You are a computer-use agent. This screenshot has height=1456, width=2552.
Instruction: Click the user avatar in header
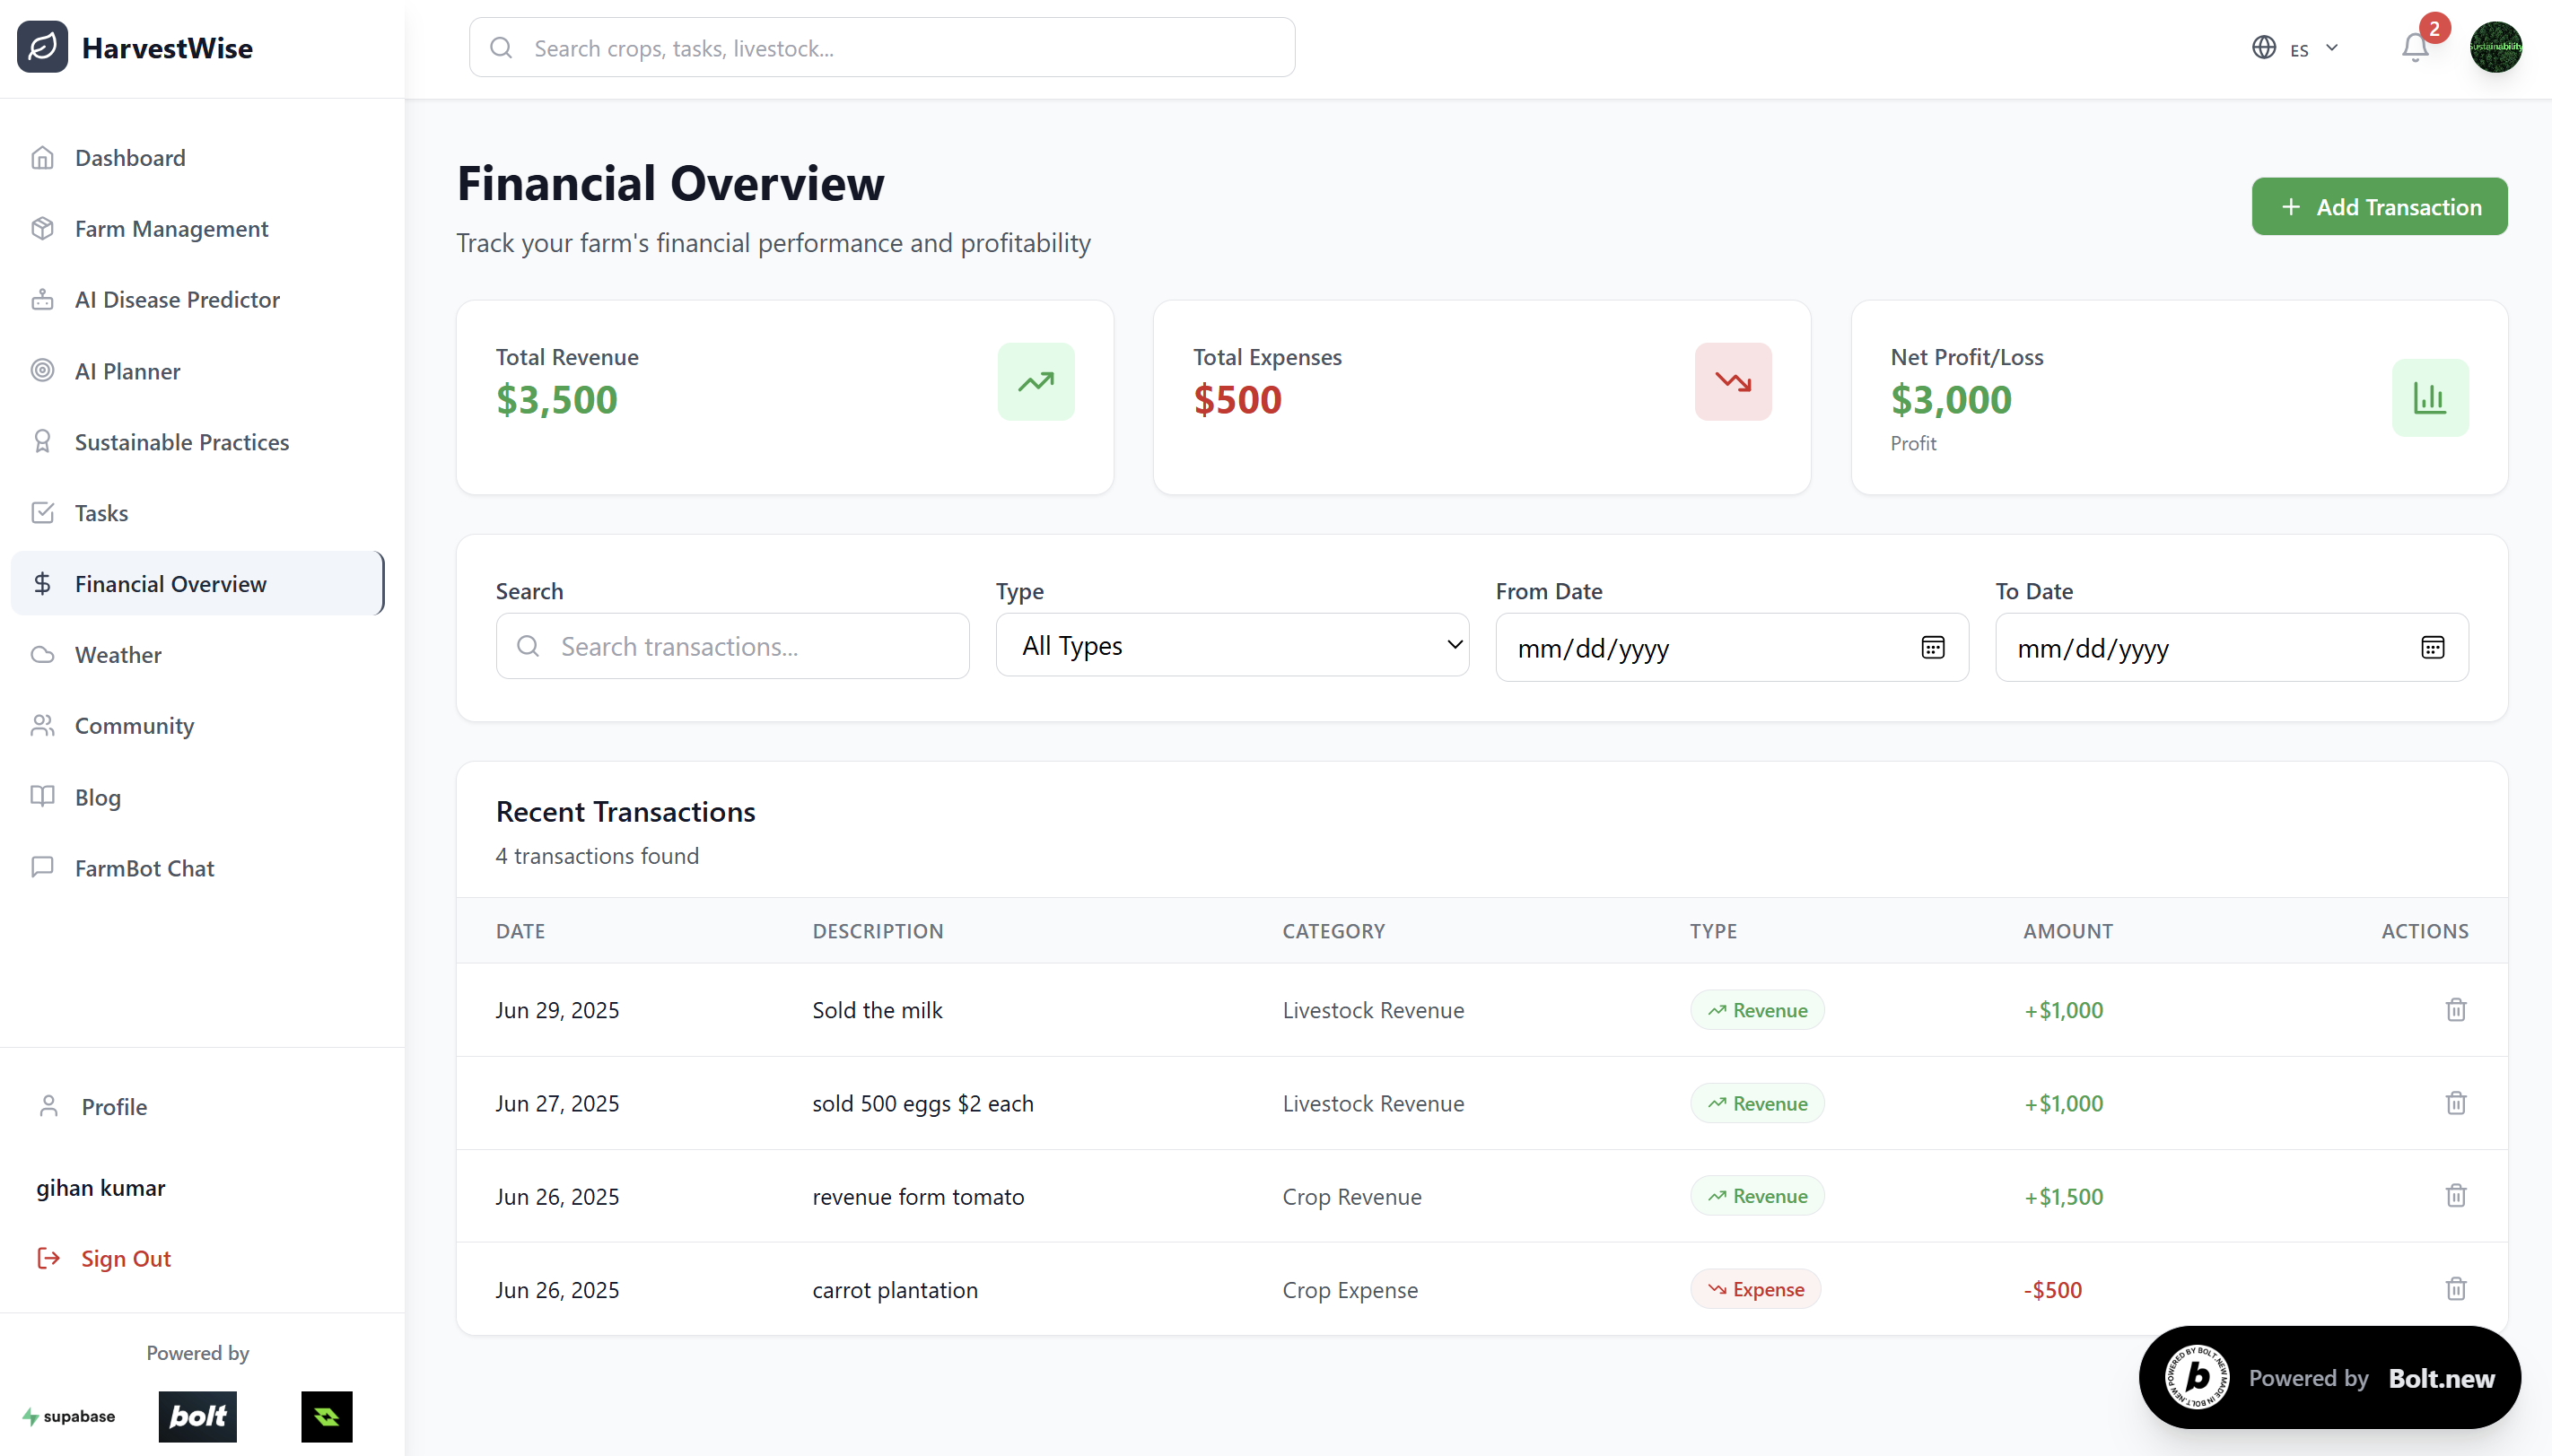tap(2495, 47)
